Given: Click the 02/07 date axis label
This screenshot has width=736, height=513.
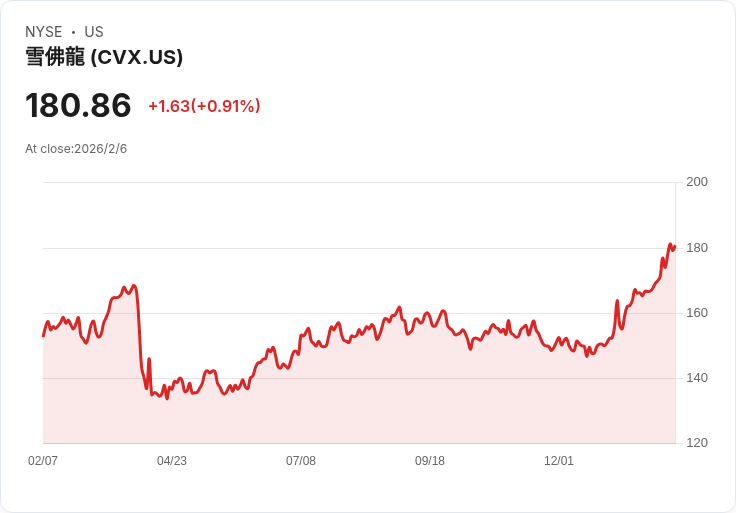Looking at the screenshot, I should pyautogui.click(x=43, y=461).
